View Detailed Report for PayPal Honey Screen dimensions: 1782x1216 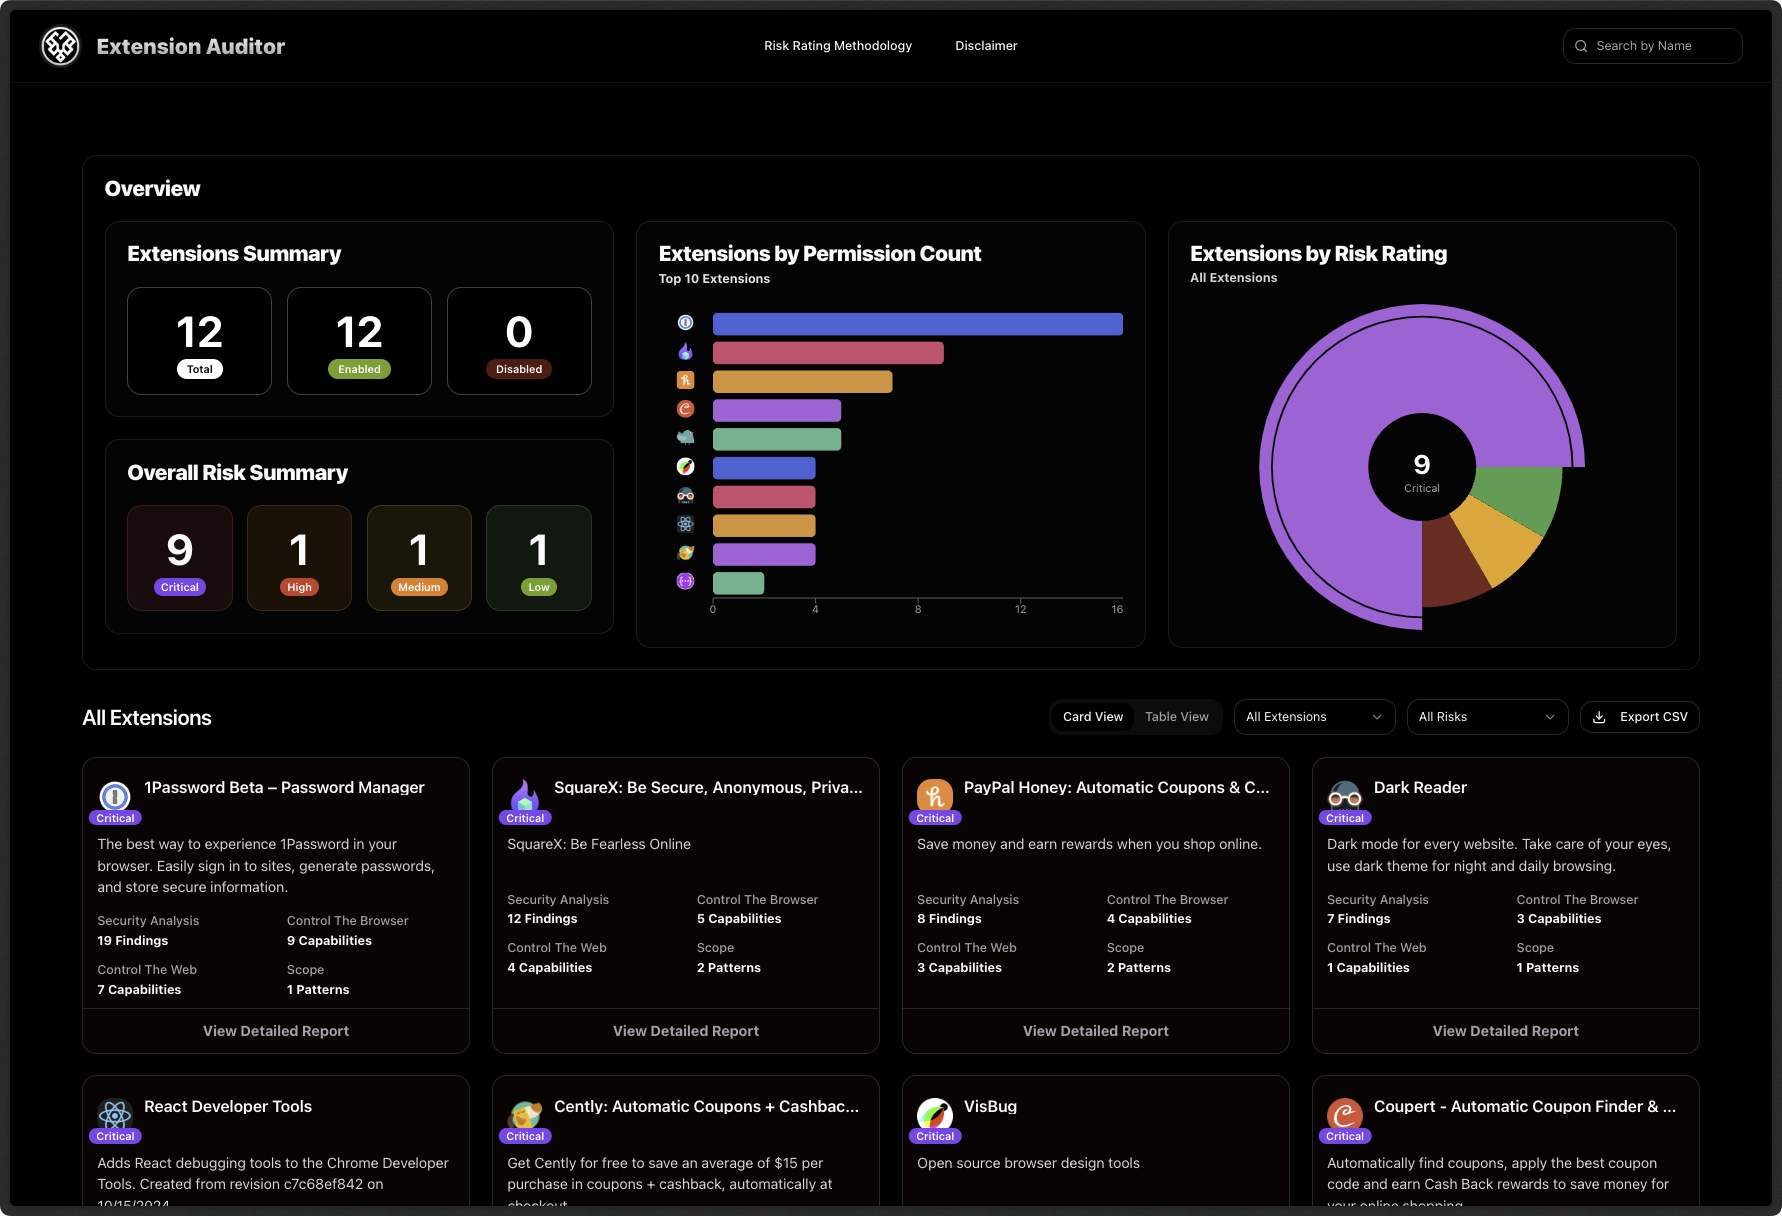point(1096,1031)
